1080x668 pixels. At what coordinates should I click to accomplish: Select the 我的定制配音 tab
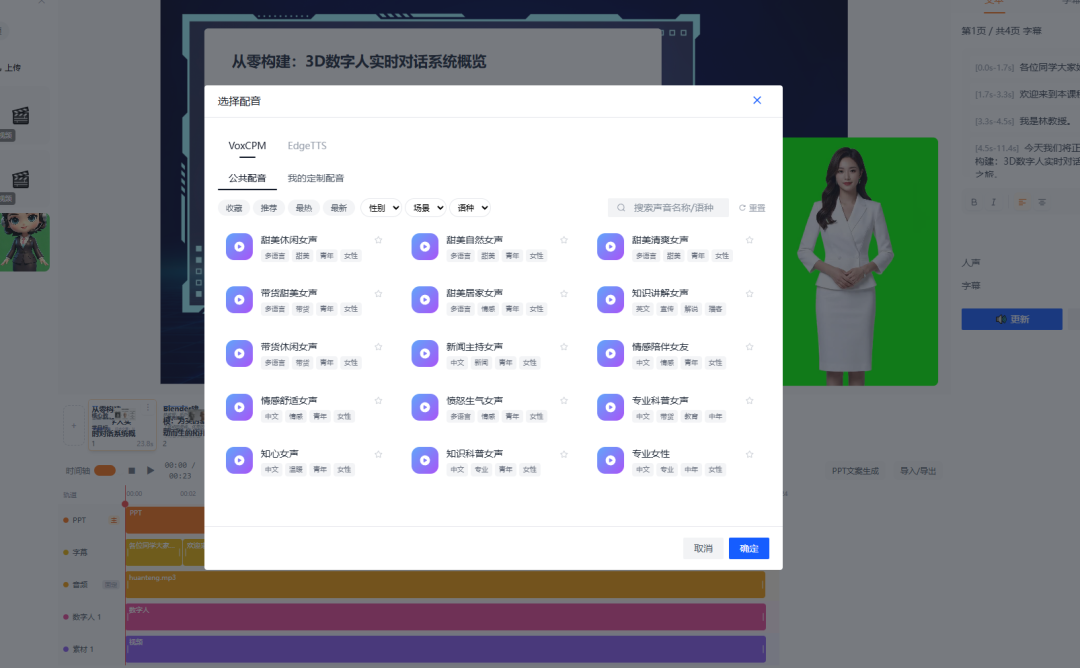315,178
